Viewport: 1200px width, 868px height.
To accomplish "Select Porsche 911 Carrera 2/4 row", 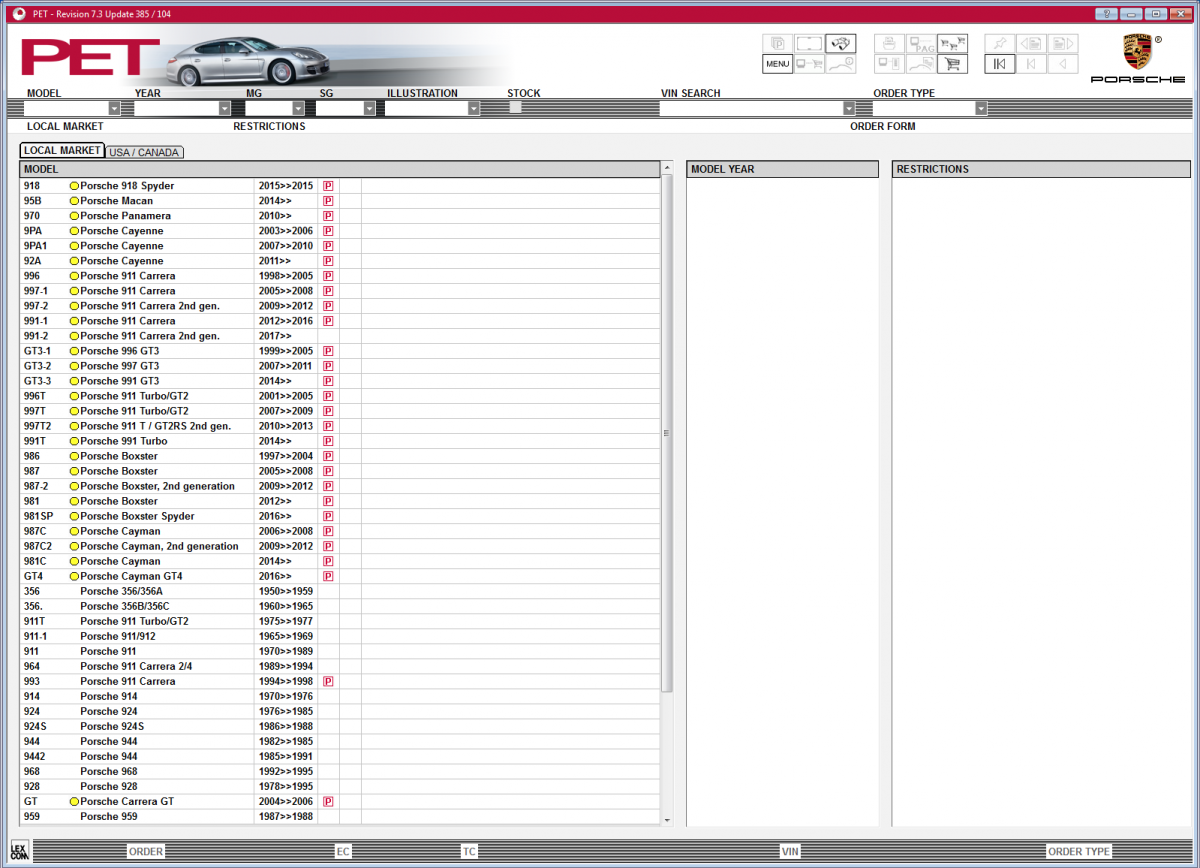I will pyautogui.click(x=340, y=667).
